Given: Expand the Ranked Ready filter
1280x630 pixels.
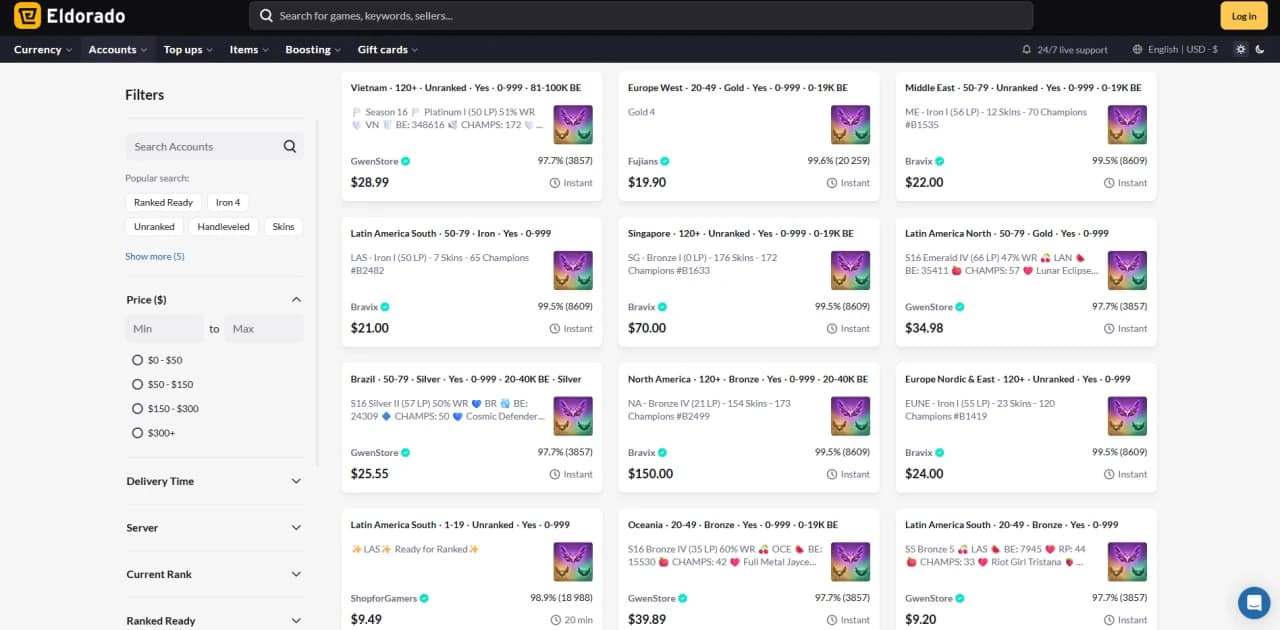Looking at the screenshot, I should (x=214, y=621).
